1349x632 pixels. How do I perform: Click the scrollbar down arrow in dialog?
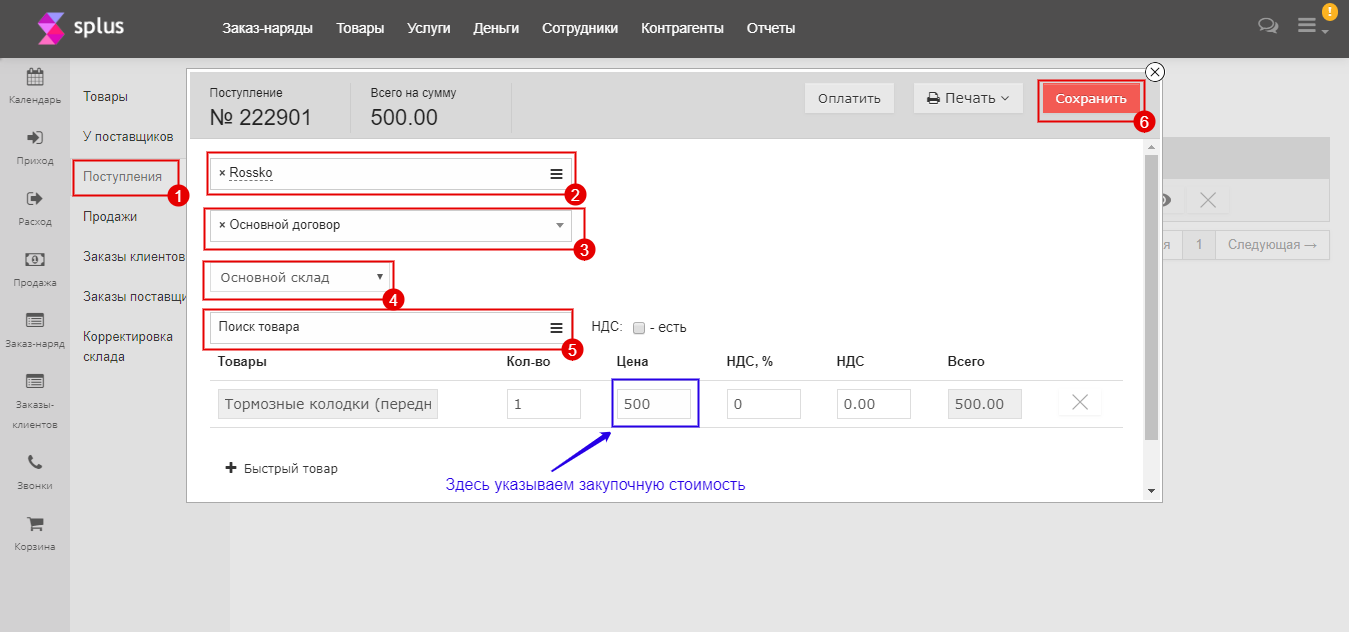[x=1151, y=491]
